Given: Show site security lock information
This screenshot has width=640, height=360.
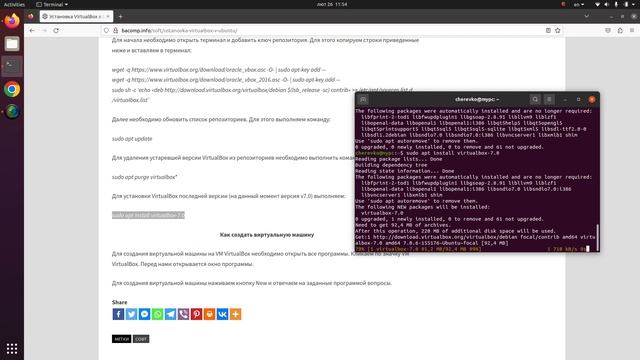Looking at the screenshot, I should point(116,31).
